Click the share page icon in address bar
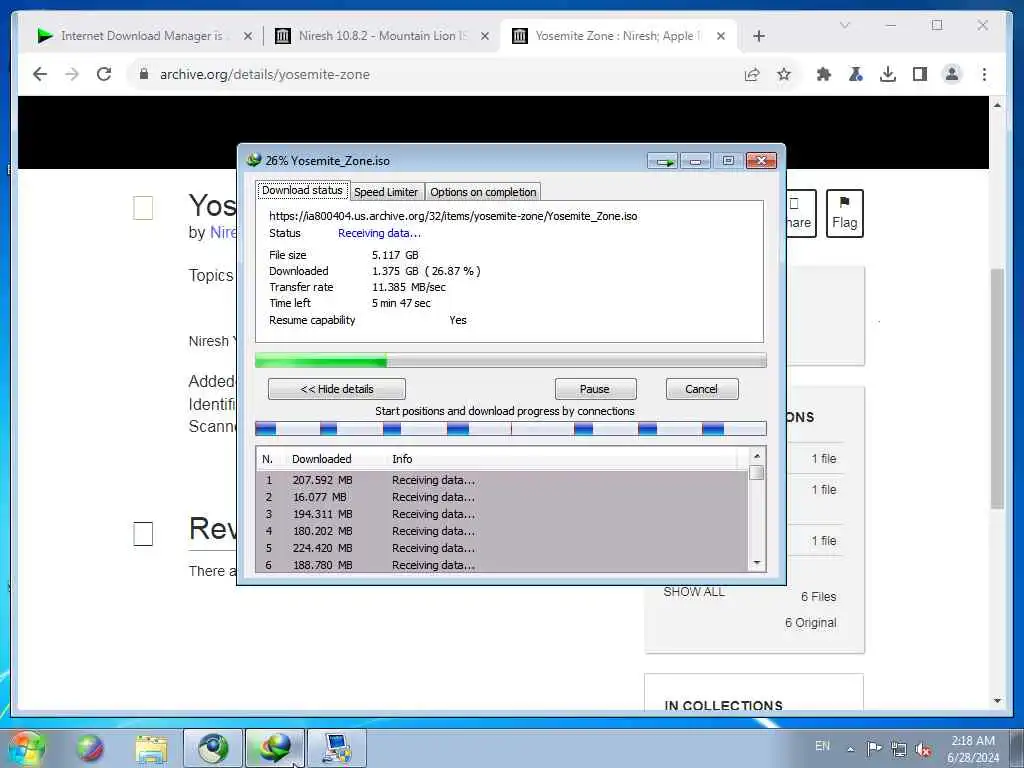Image resolution: width=1024 pixels, height=768 pixels. pos(752,74)
